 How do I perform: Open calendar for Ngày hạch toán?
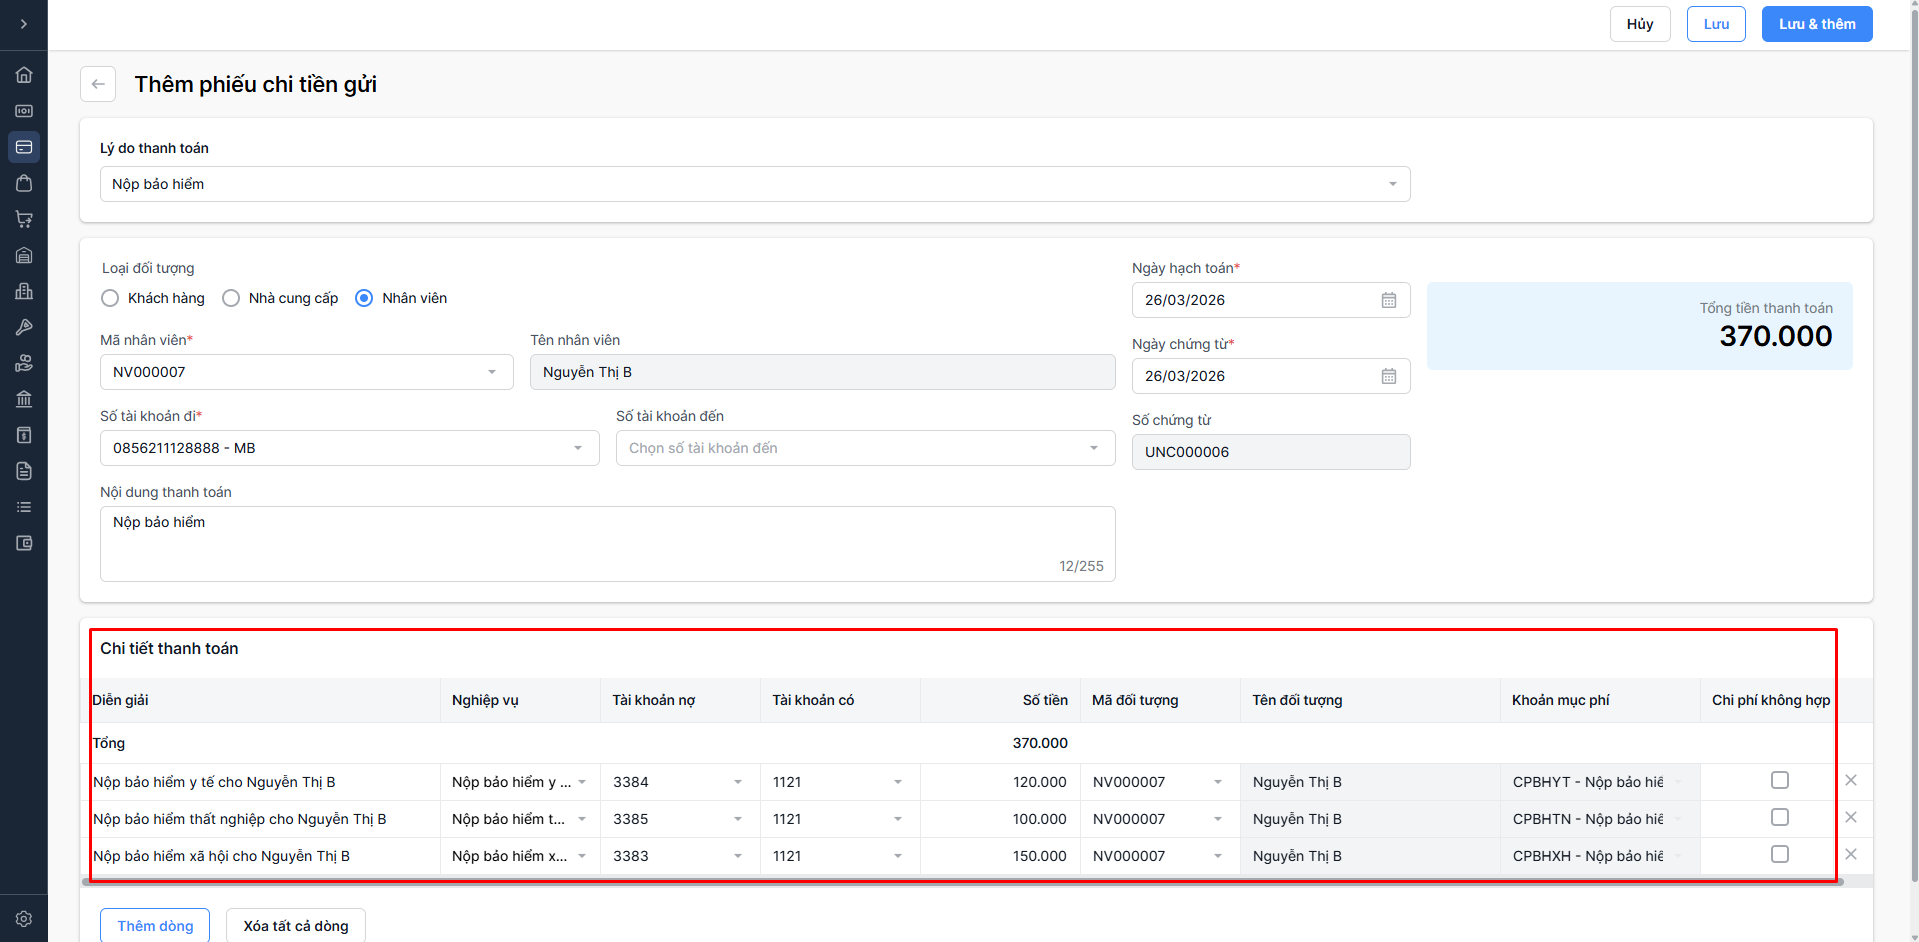[x=1388, y=300]
